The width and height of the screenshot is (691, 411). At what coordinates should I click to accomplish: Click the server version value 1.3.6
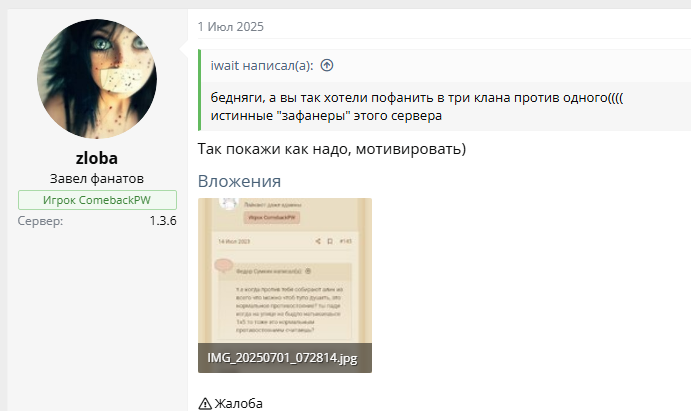[163, 220]
